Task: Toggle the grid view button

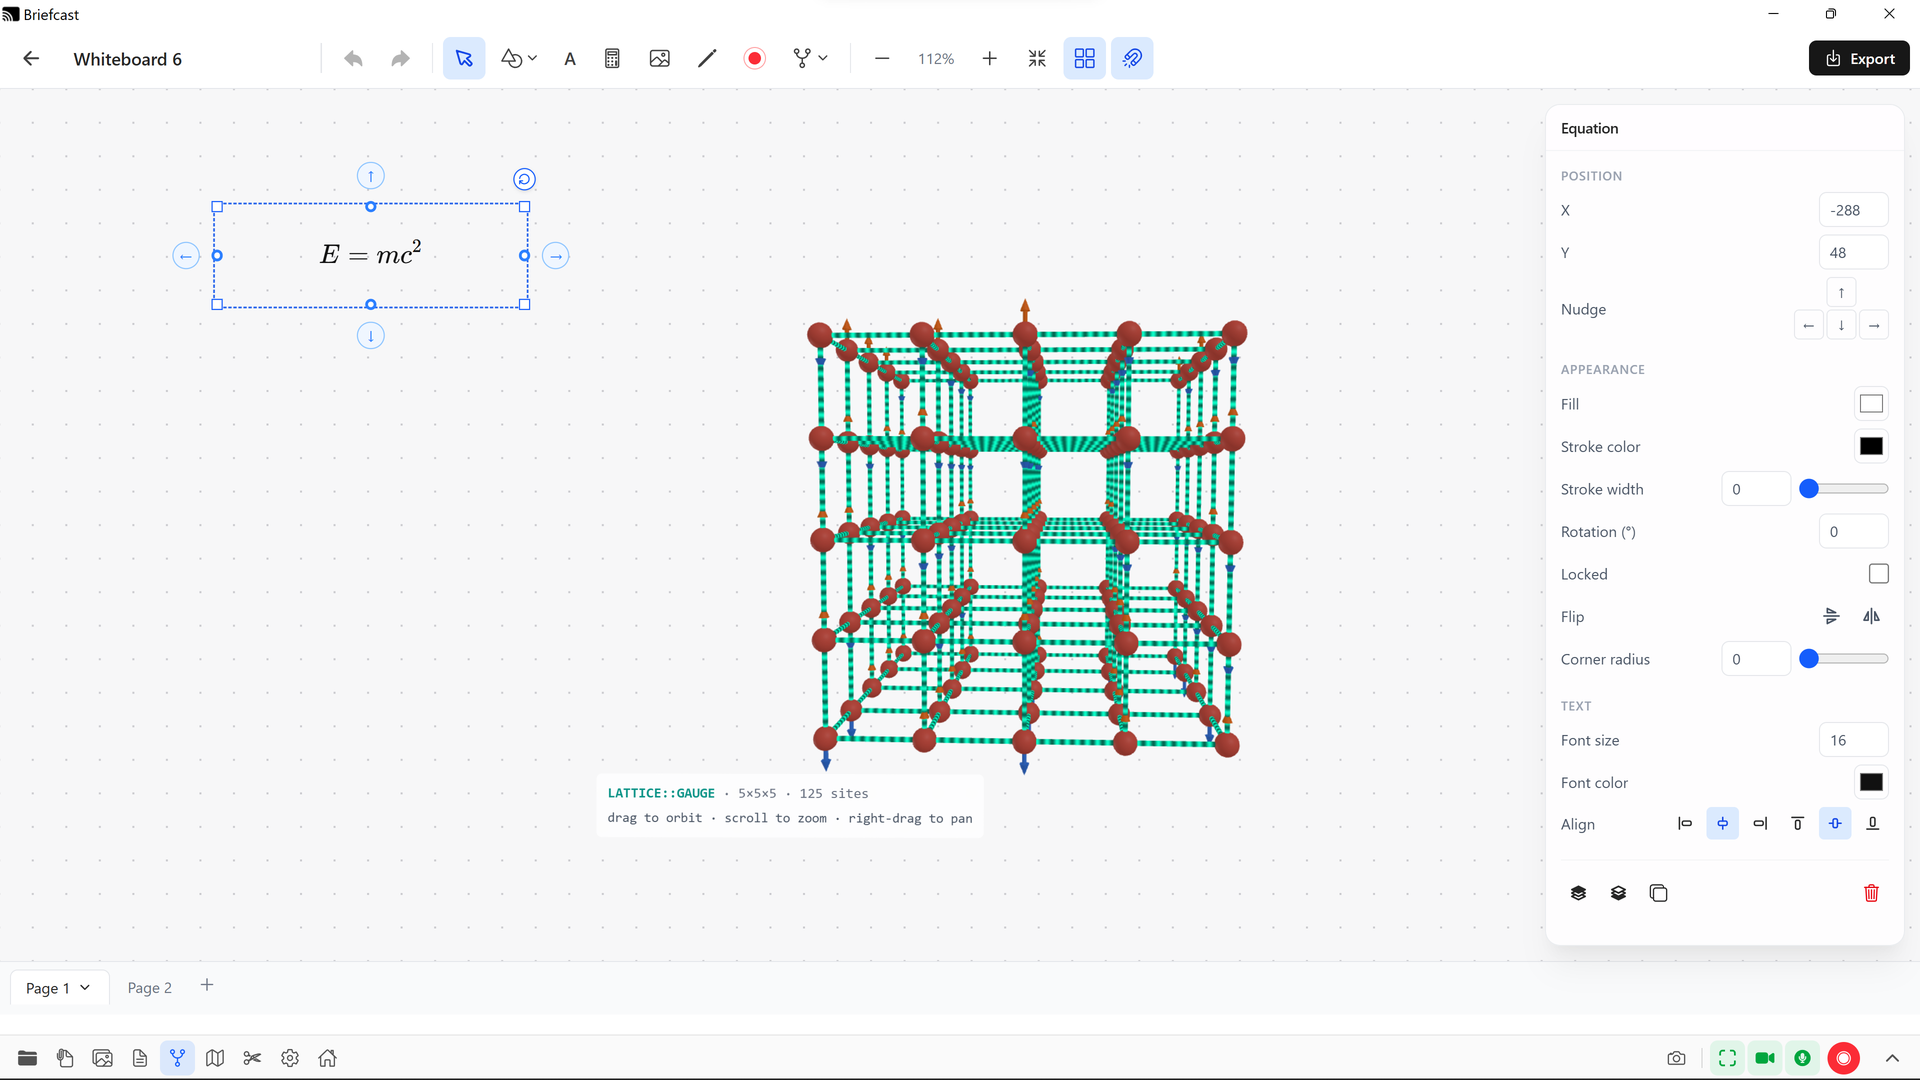Action: click(x=1084, y=59)
